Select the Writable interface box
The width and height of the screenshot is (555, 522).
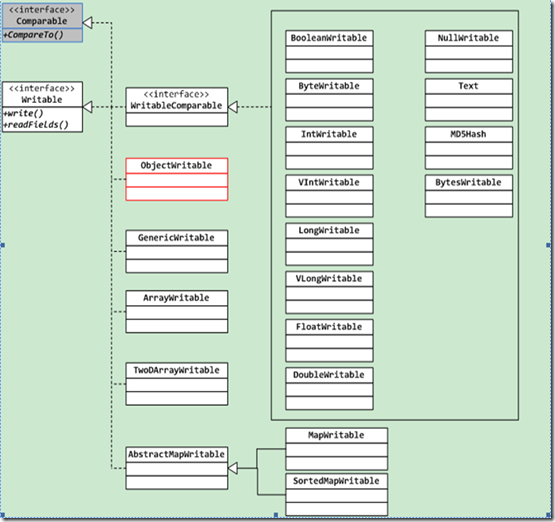tap(42, 107)
